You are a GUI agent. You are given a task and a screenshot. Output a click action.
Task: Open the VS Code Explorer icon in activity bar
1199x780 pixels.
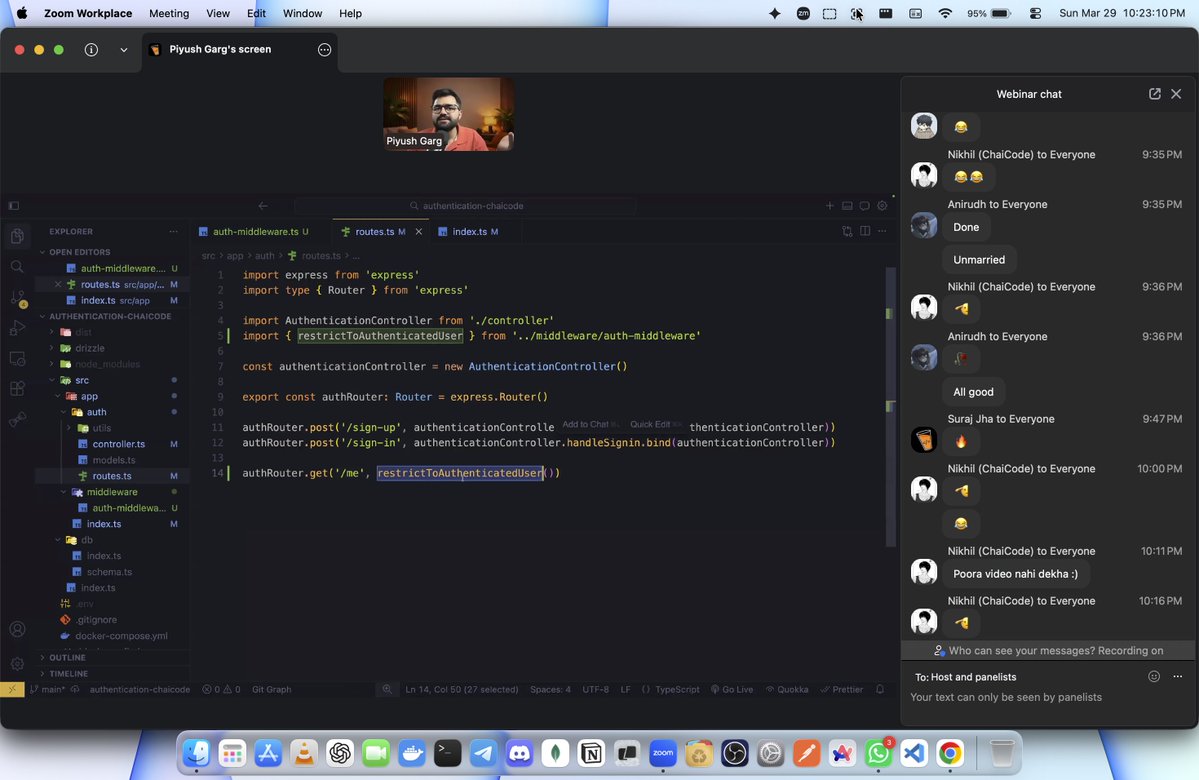click(x=17, y=236)
